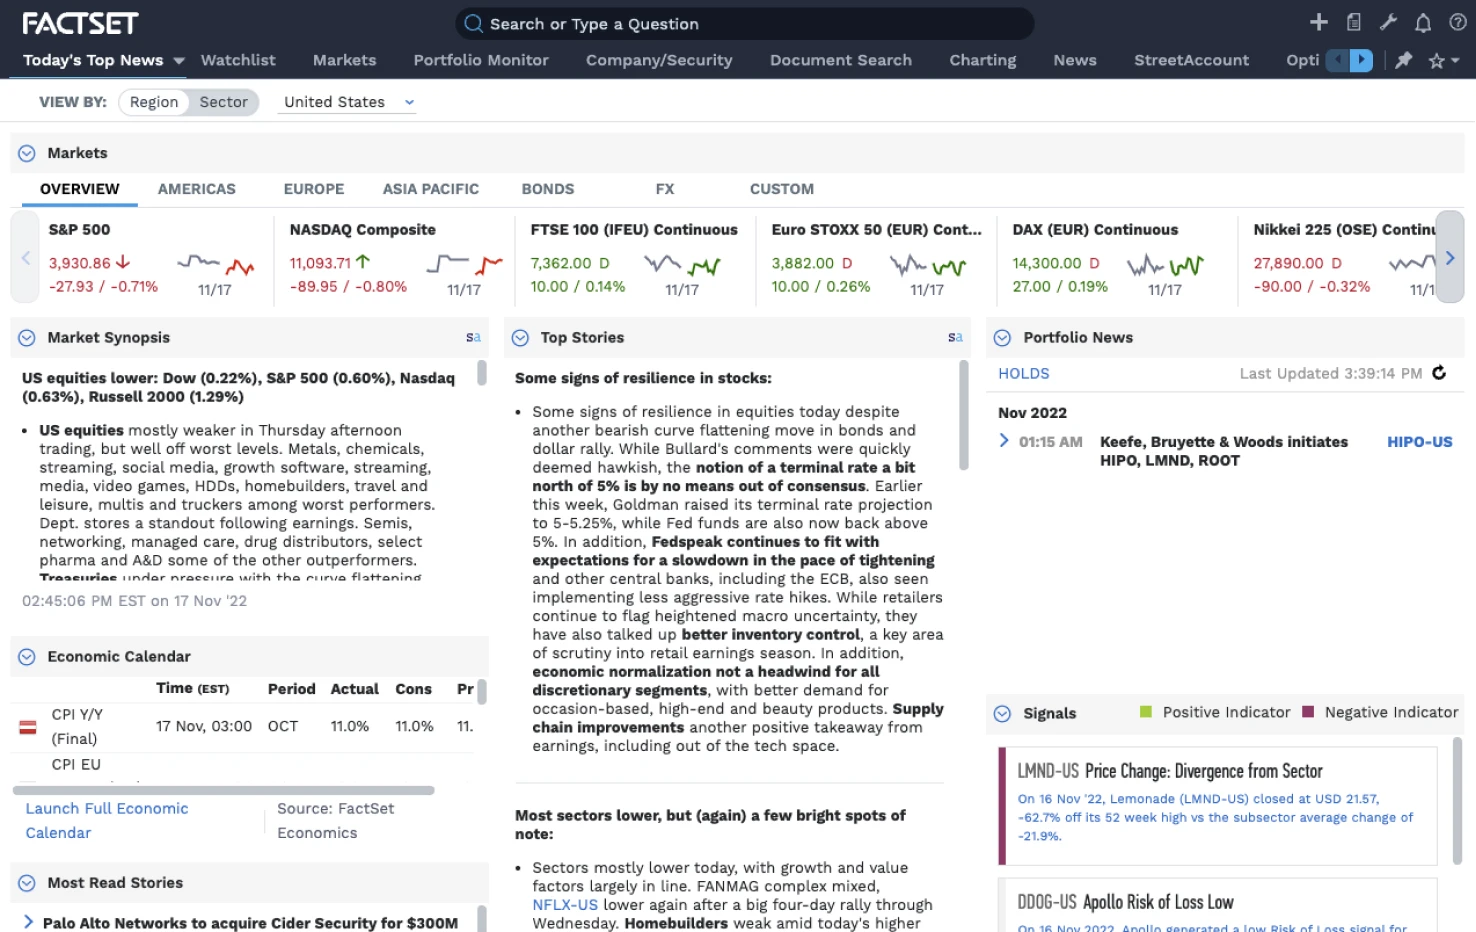
Task: Click the Signals panel vertical scrollbar
Action: [x=1457, y=800]
